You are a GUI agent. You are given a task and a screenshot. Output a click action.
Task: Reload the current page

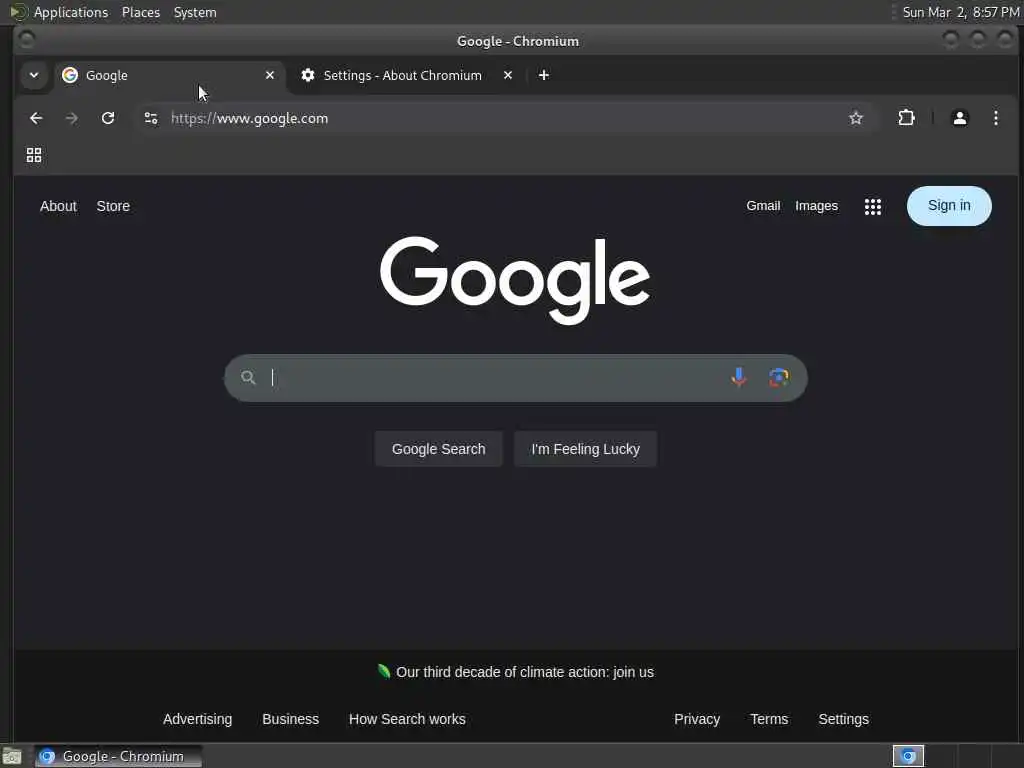108,118
